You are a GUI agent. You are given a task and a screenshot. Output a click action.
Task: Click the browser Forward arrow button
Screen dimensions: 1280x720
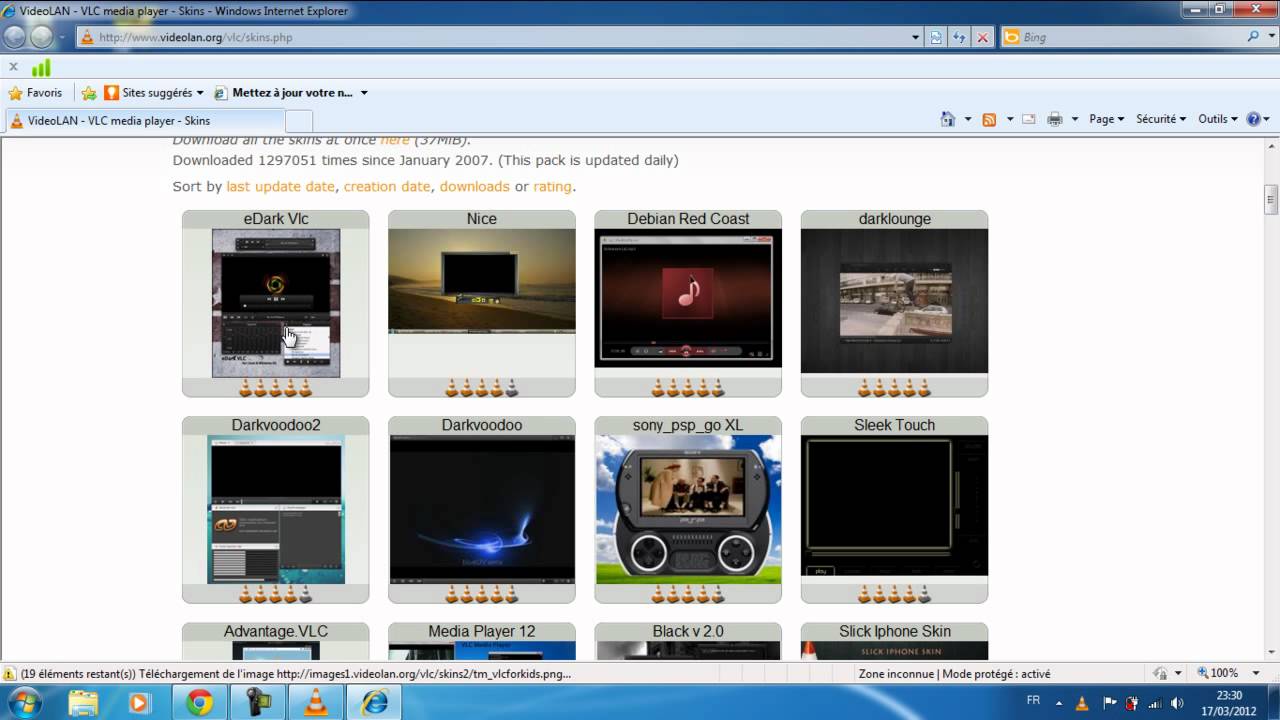41,37
